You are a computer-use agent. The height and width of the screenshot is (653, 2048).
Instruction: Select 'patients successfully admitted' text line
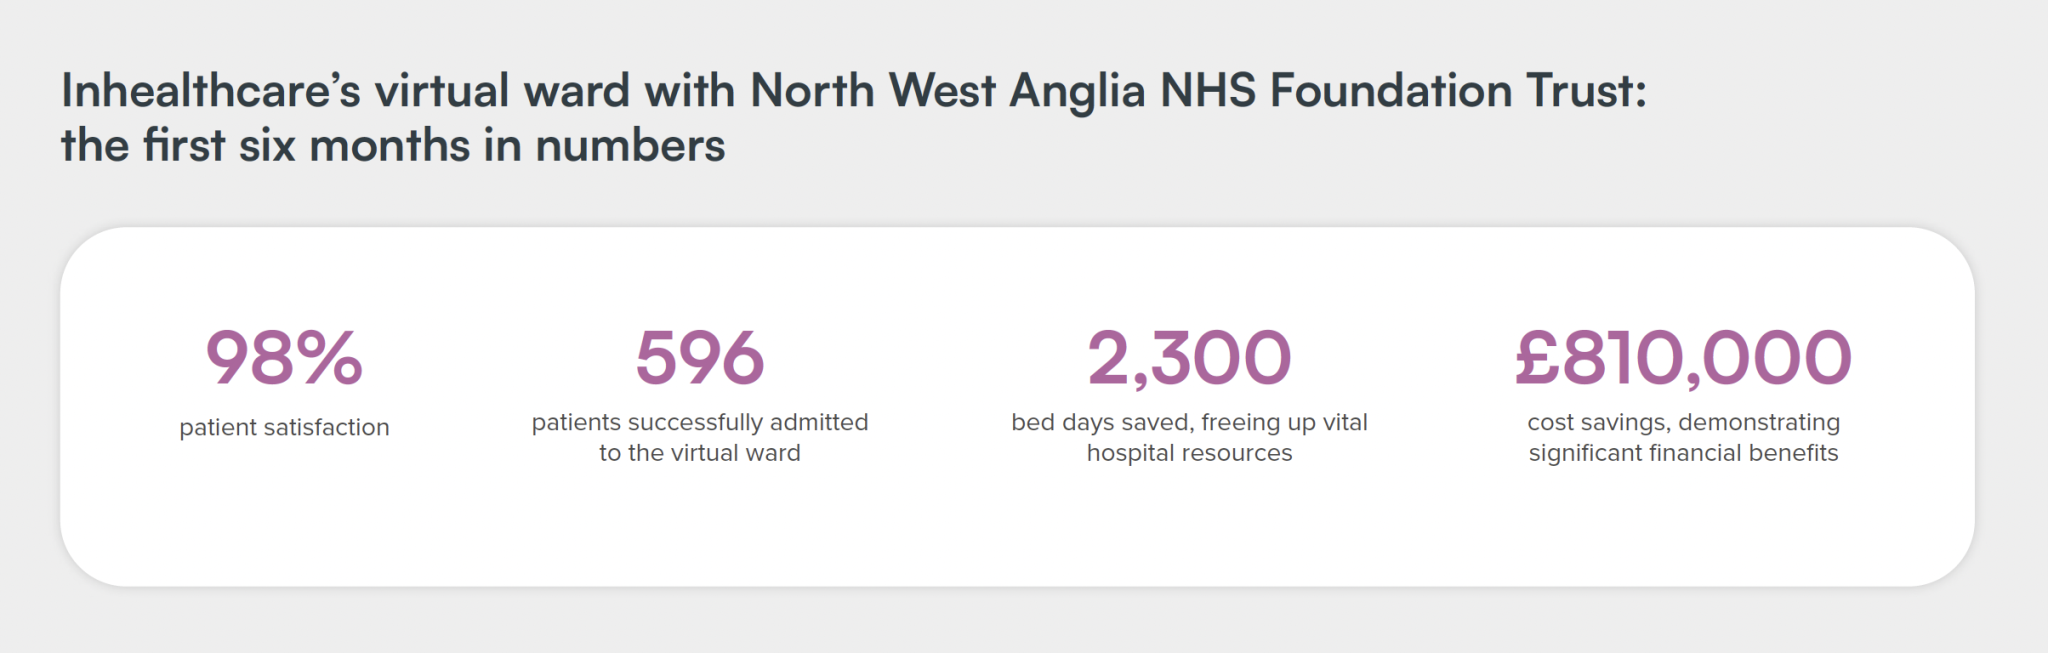(x=700, y=422)
